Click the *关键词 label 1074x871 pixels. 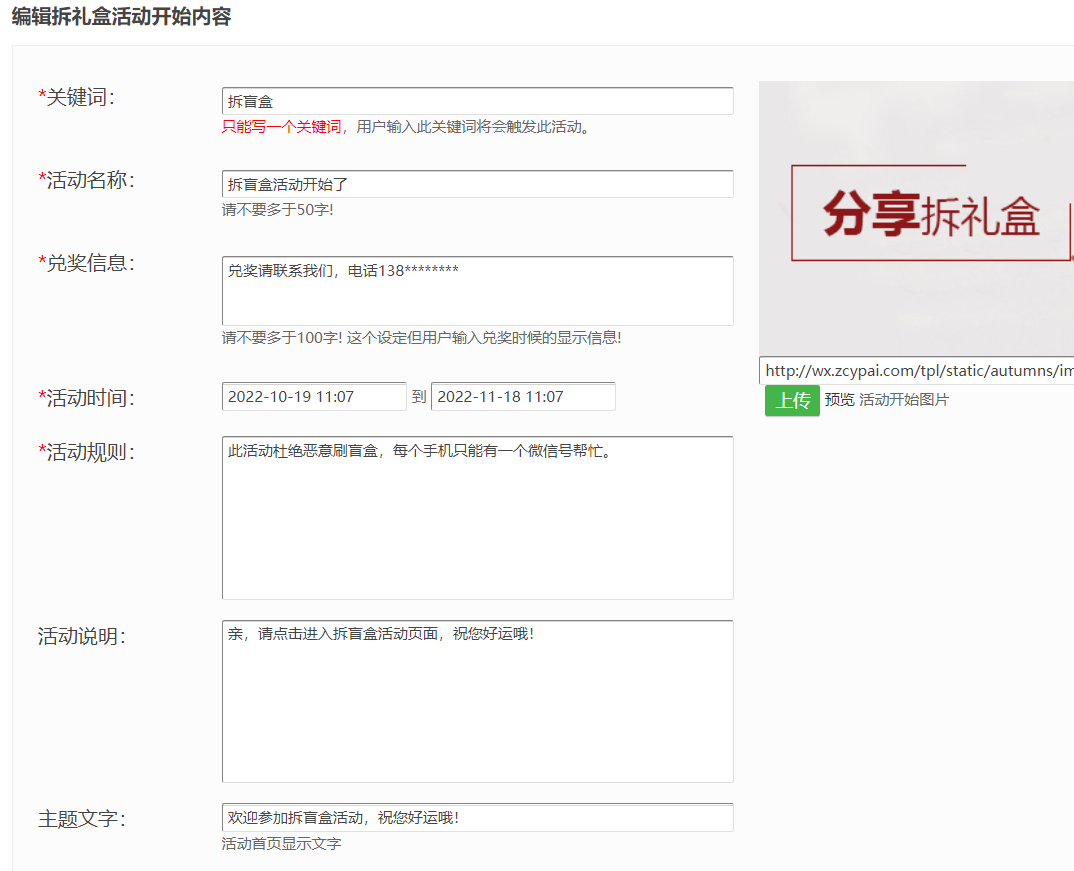coord(77,97)
